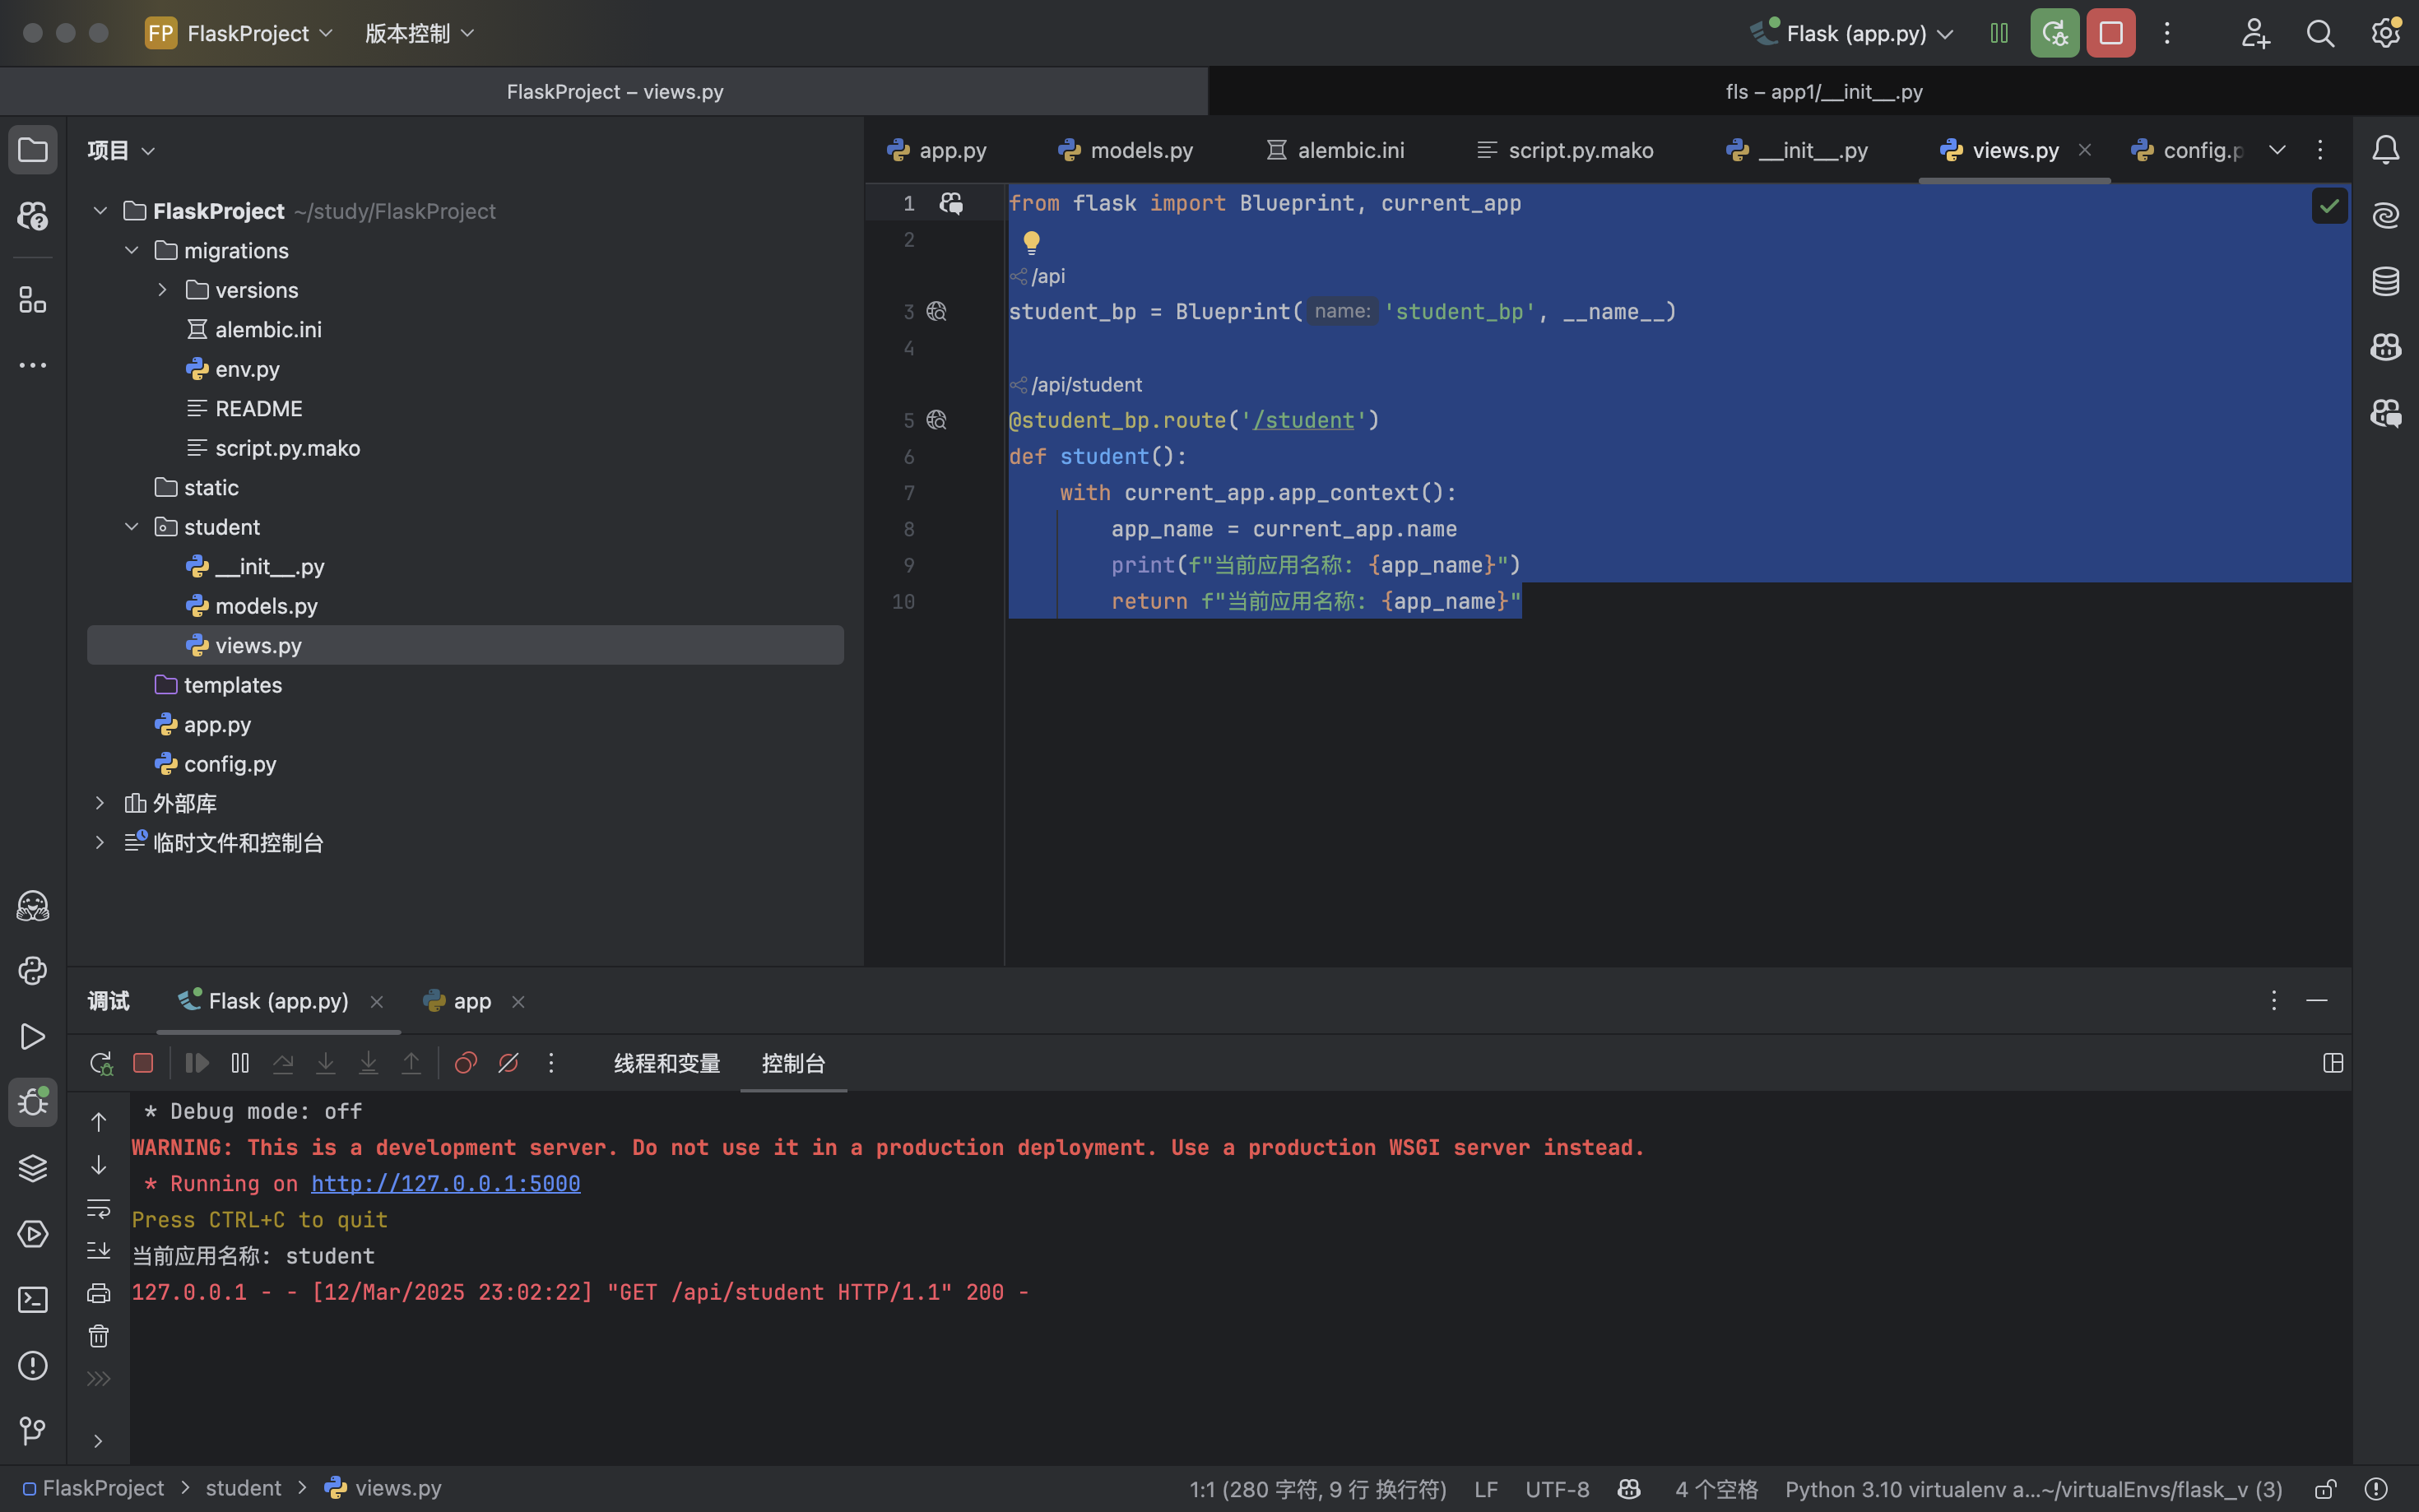Clear console output with trash icon
2419x1512 pixels.
[98, 1336]
